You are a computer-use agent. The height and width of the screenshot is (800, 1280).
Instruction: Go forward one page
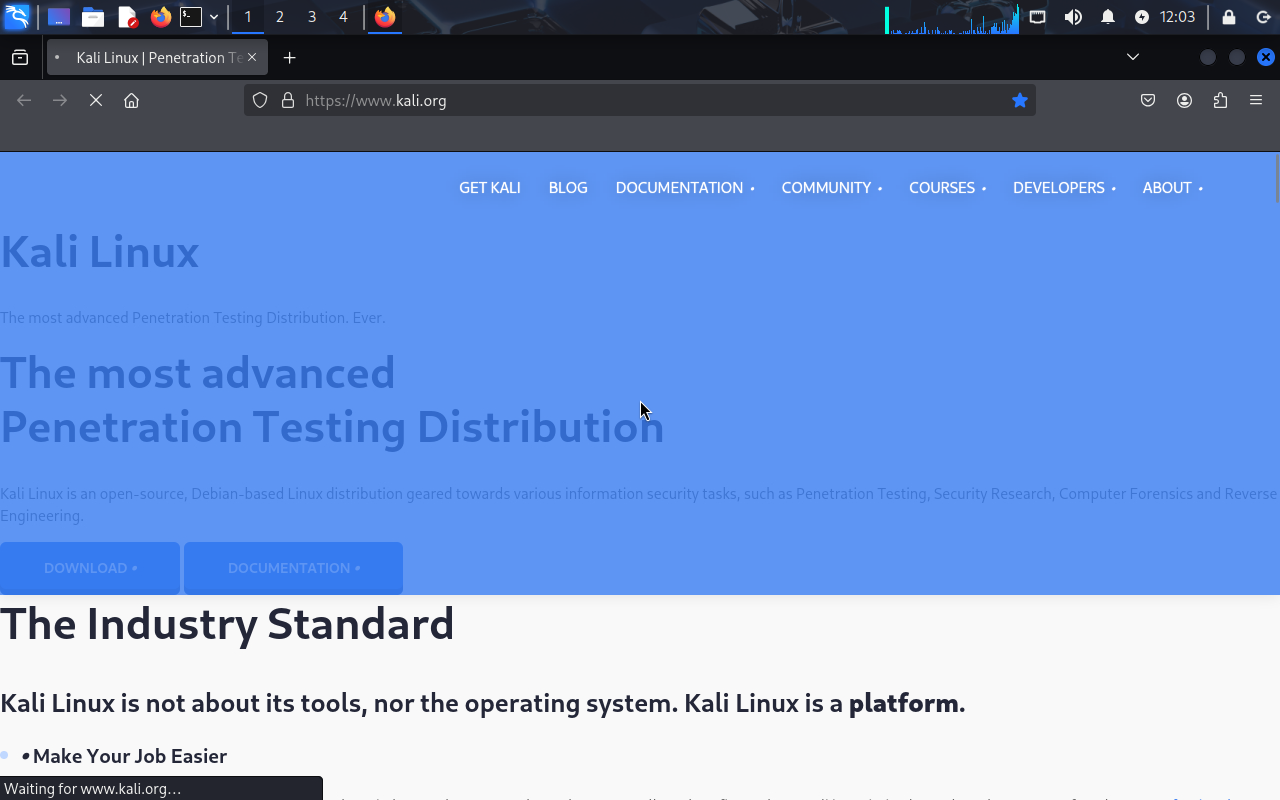pos(60,100)
